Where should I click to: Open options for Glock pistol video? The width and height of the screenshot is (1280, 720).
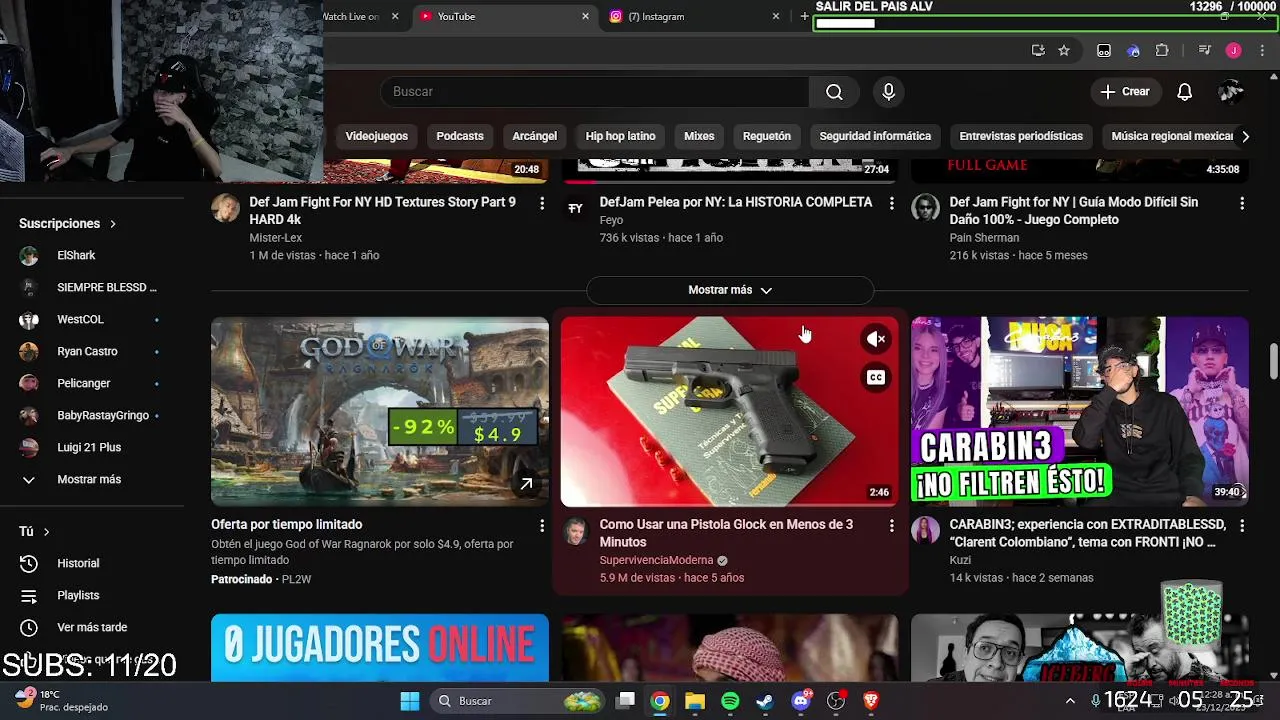coord(892,525)
